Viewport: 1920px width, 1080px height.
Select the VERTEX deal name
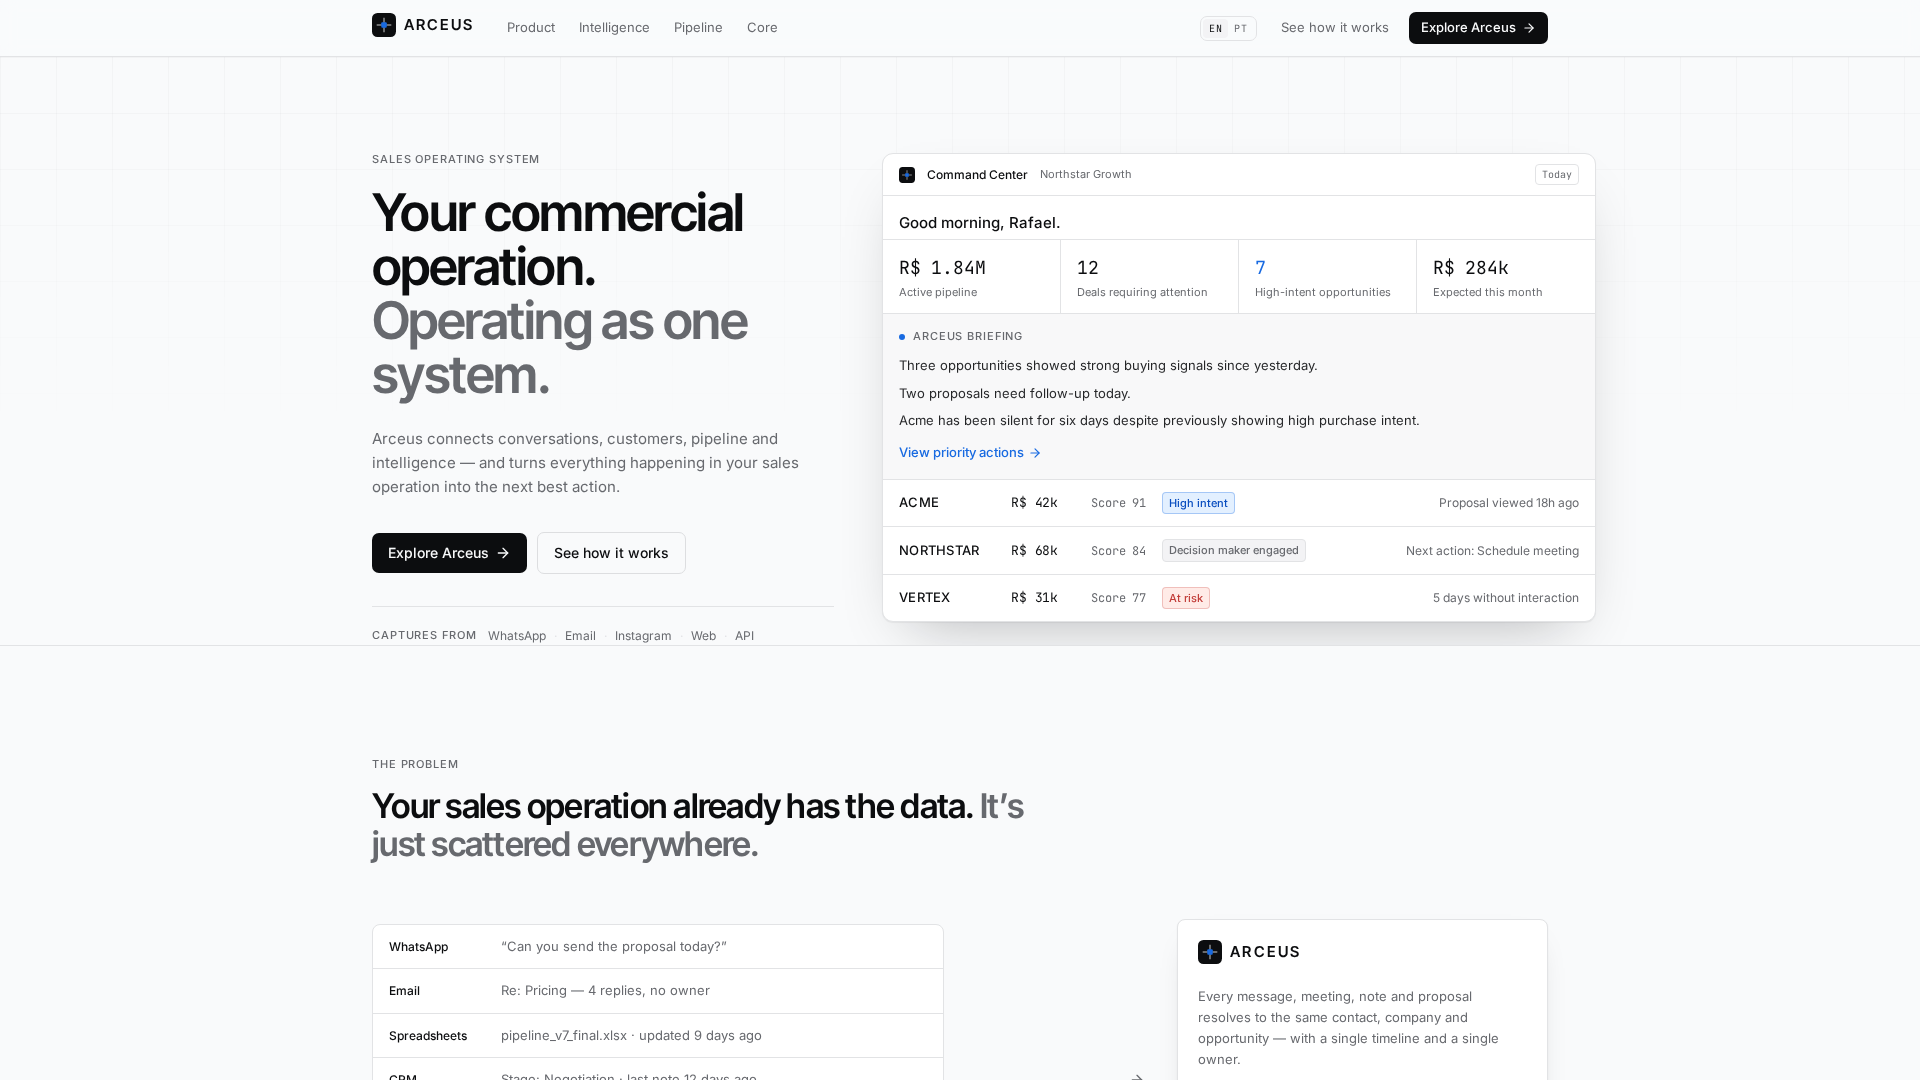pyautogui.click(x=924, y=598)
